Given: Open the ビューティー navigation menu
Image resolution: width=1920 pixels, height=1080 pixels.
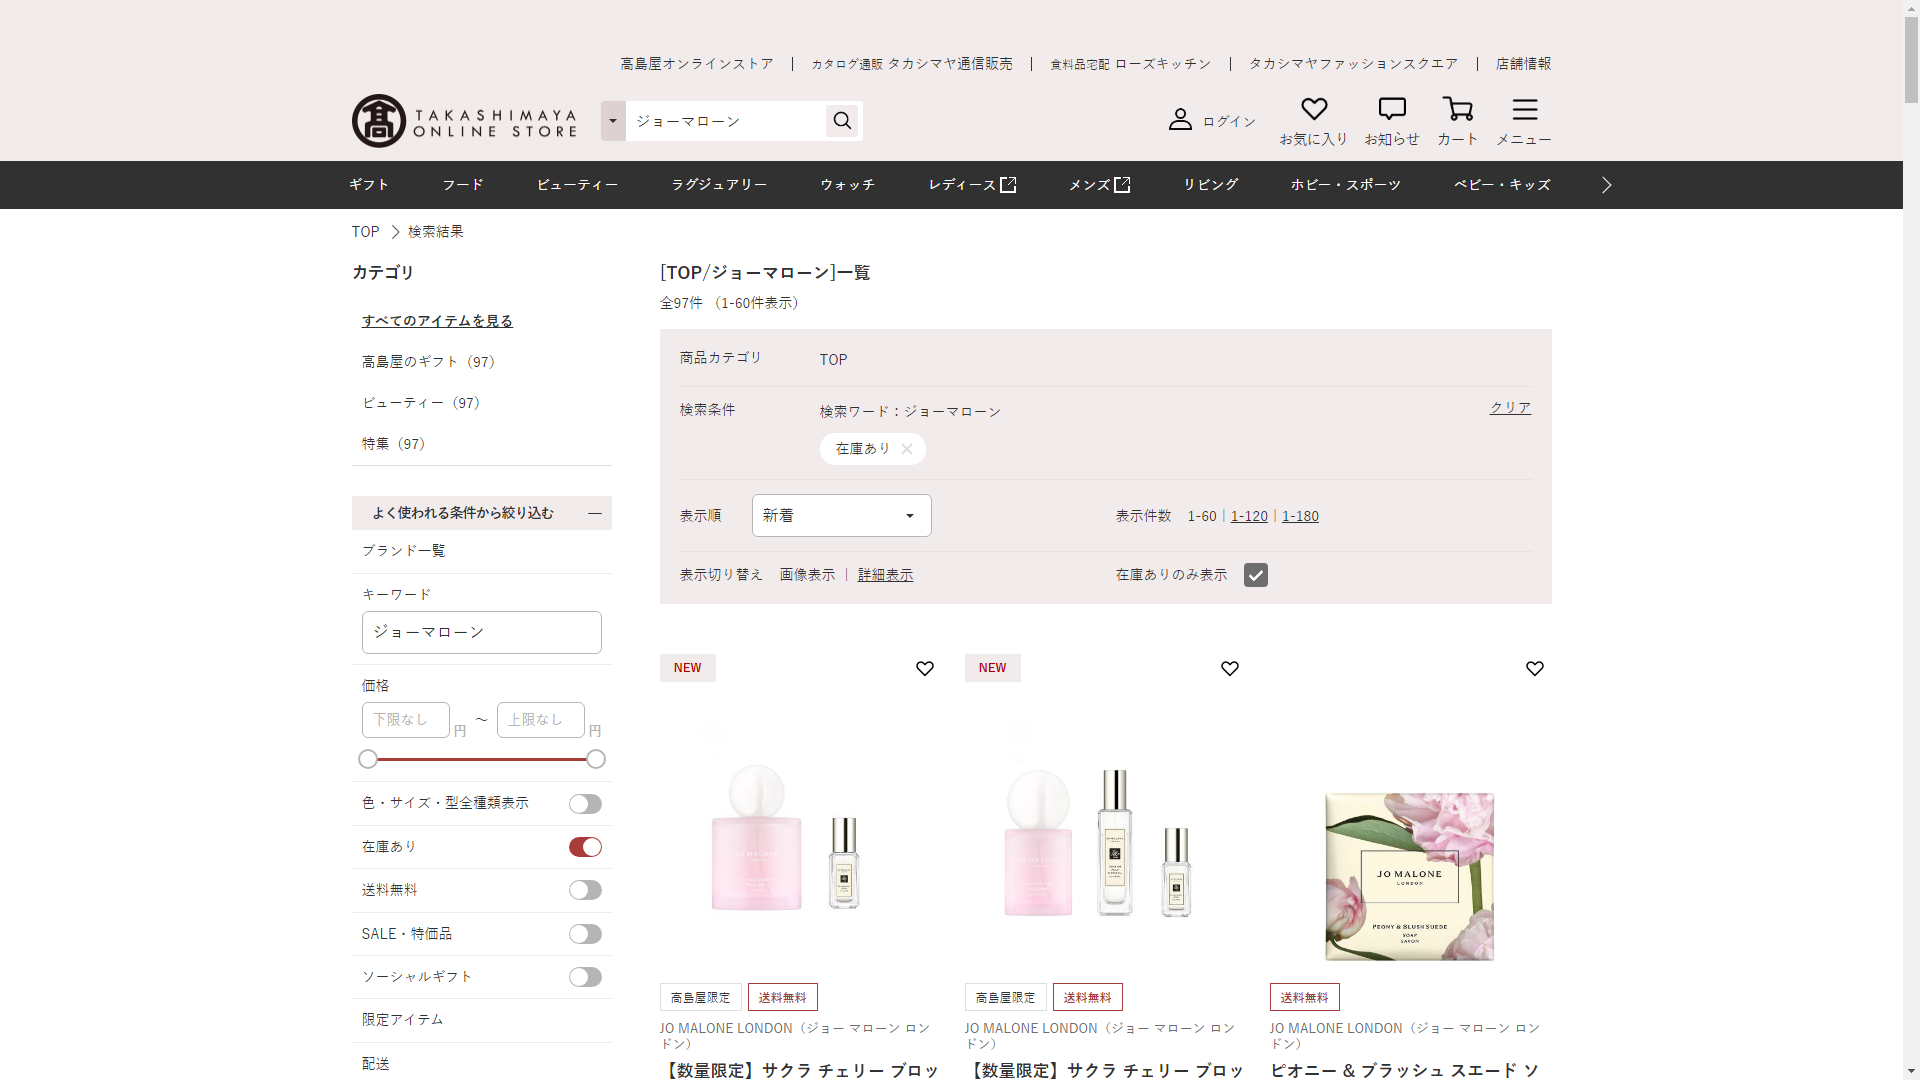Looking at the screenshot, I should [577, 185].
